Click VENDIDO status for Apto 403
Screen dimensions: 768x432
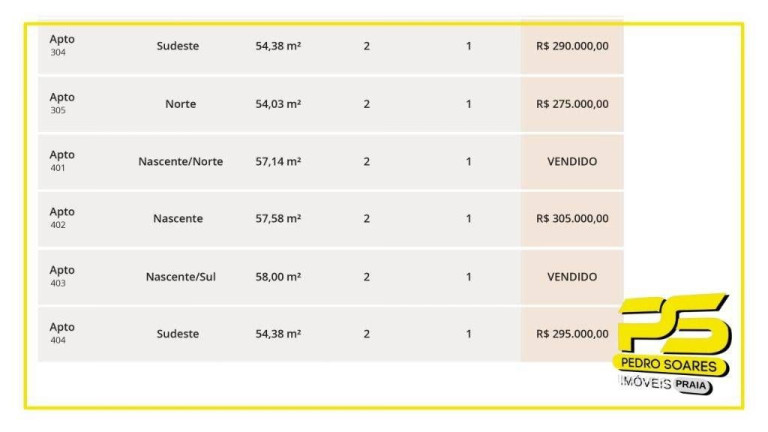572,277
